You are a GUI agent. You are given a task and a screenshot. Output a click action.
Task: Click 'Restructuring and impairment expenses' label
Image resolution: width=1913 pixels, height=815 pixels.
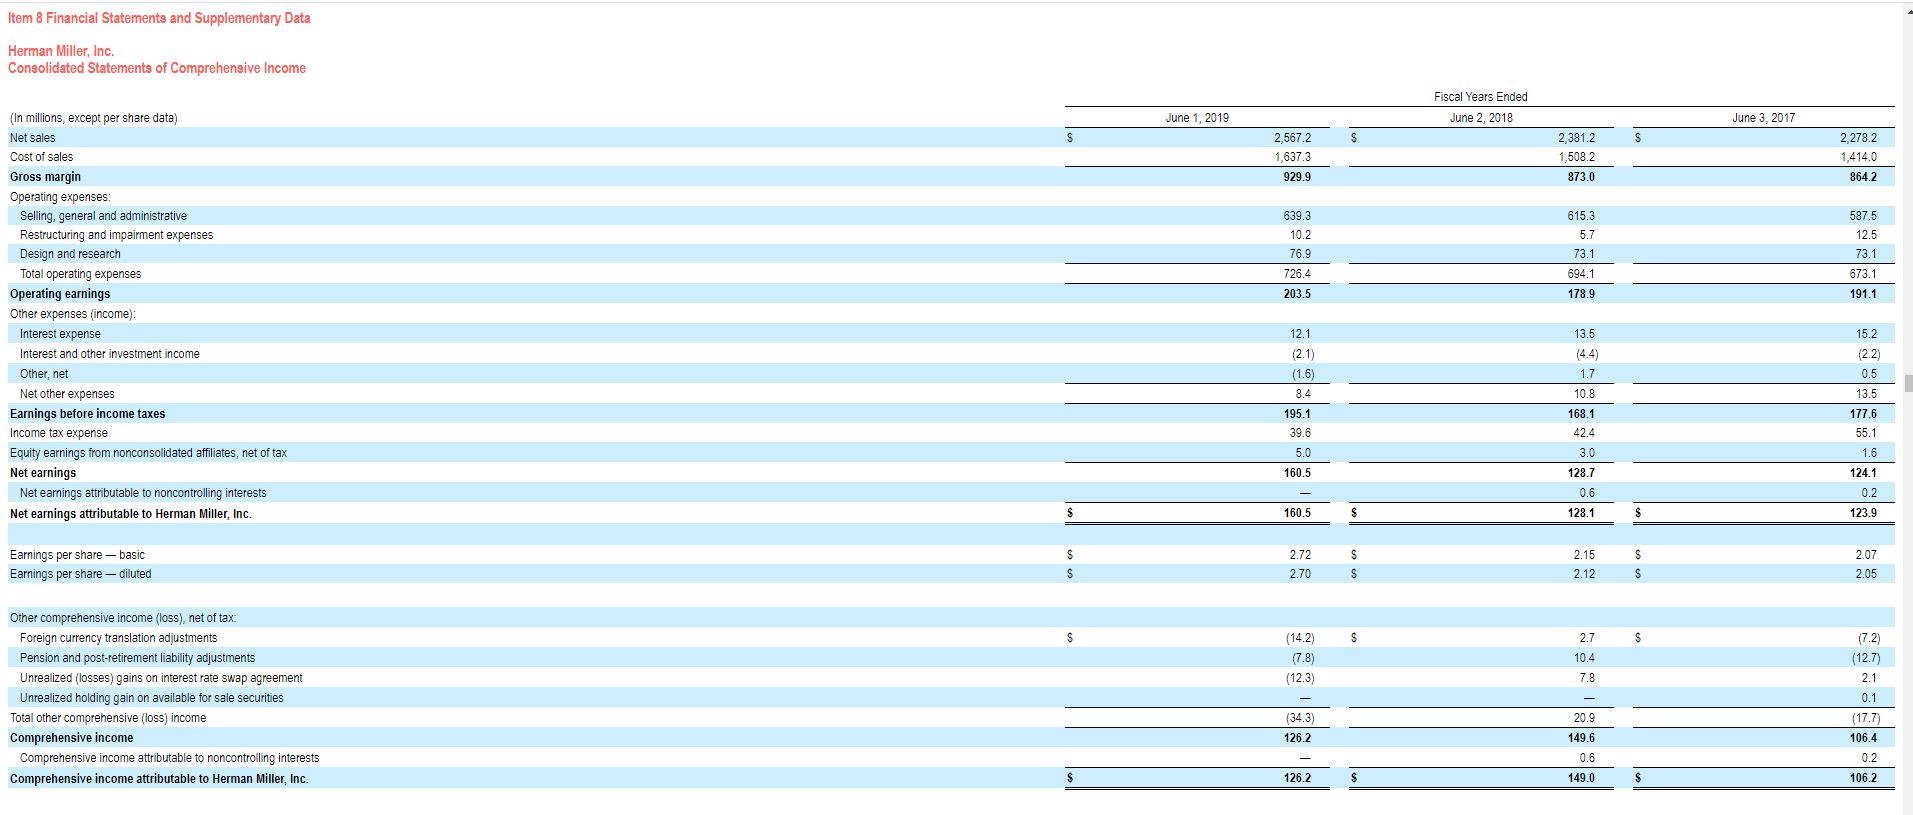[116, 235]
